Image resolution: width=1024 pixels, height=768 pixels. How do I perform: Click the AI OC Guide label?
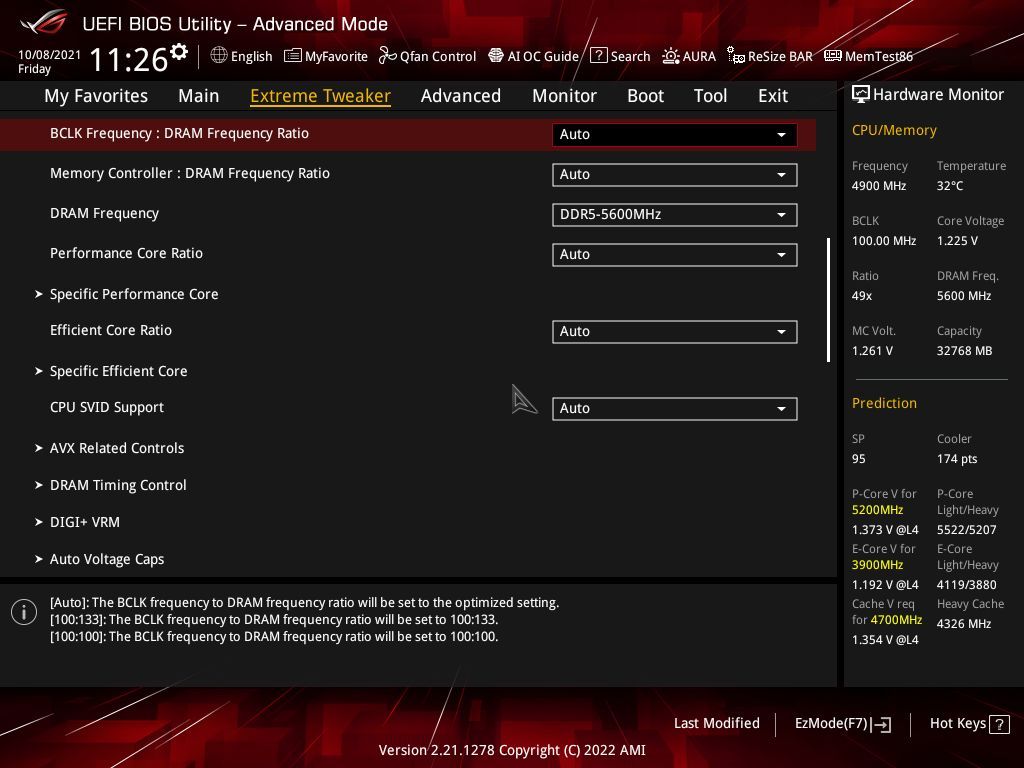(543, 57)
